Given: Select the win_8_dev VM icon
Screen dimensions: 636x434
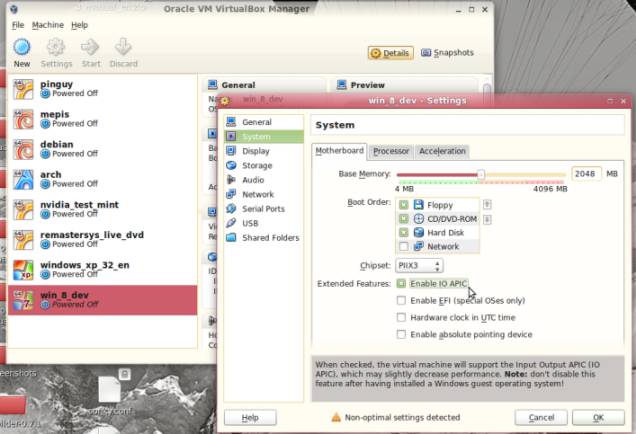Looking at the screenshot, I should [23, 300].
